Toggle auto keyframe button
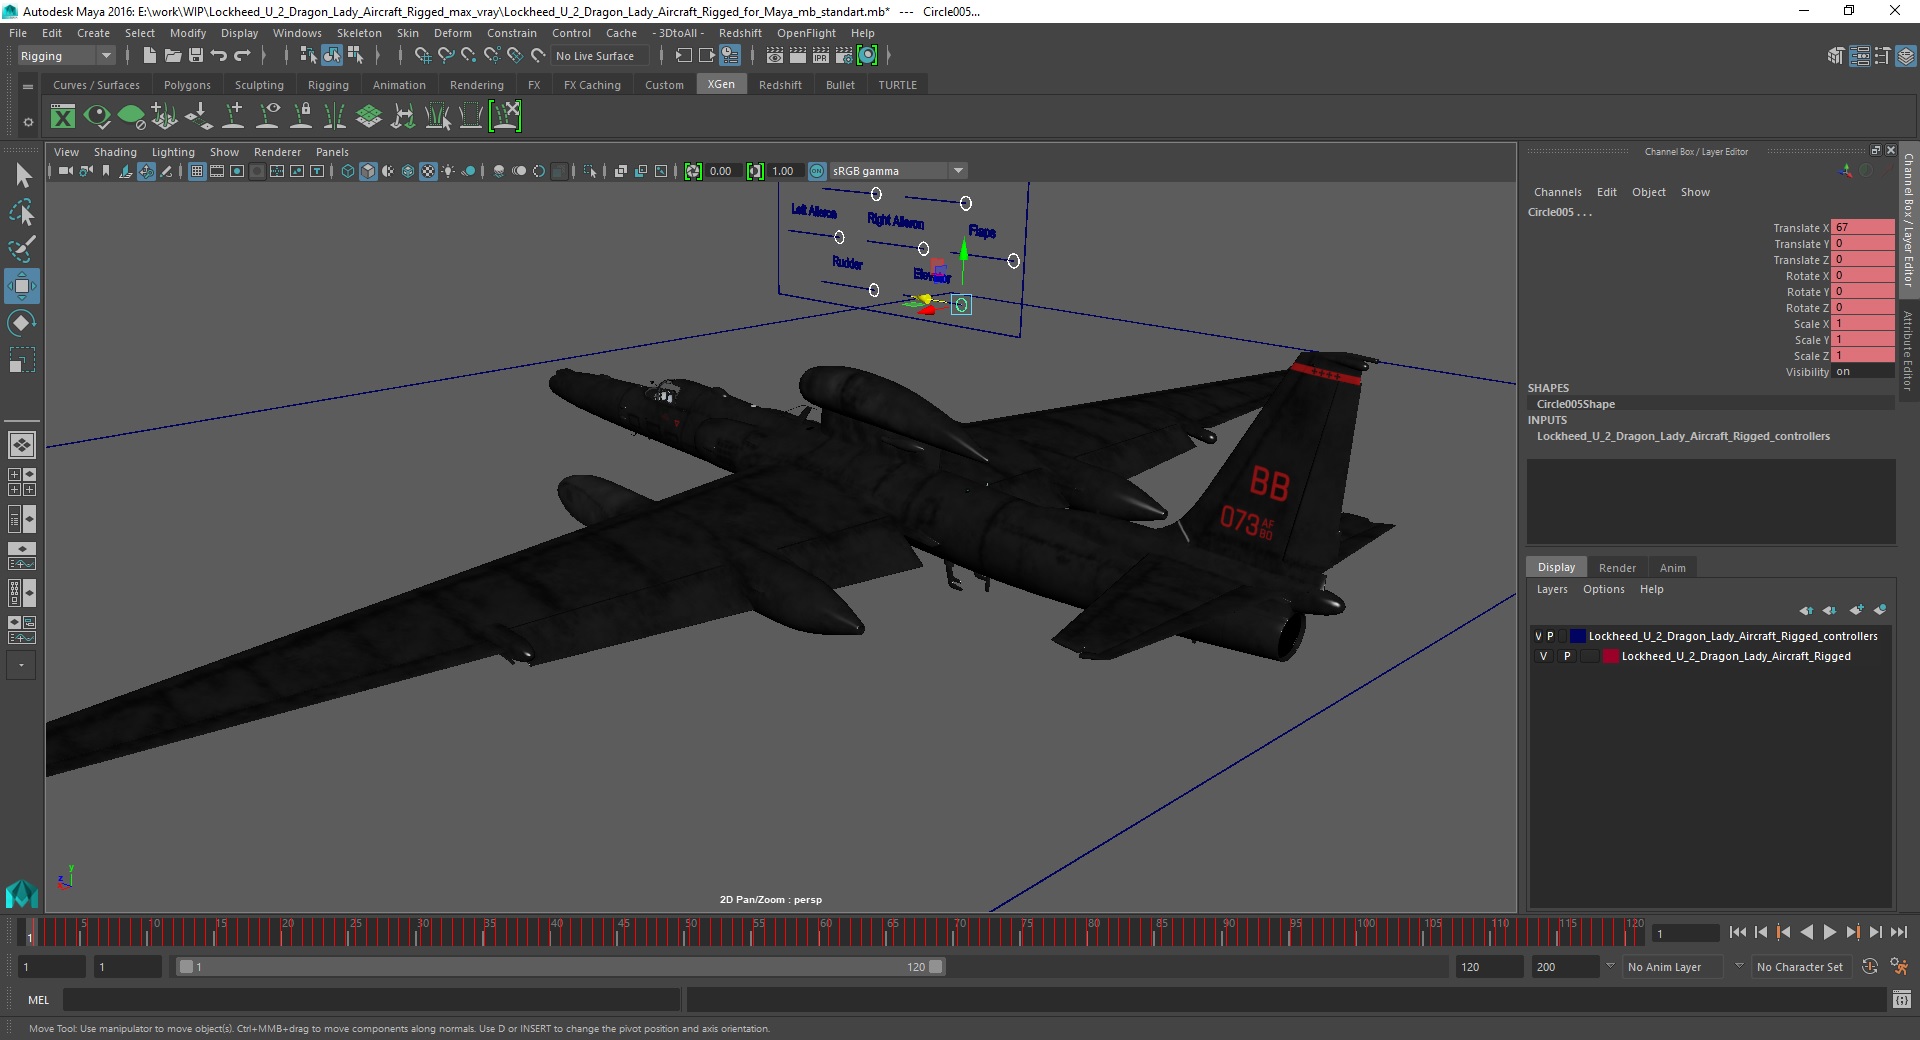The width and height of the screenshot is (1920, 1040). 1869,967
